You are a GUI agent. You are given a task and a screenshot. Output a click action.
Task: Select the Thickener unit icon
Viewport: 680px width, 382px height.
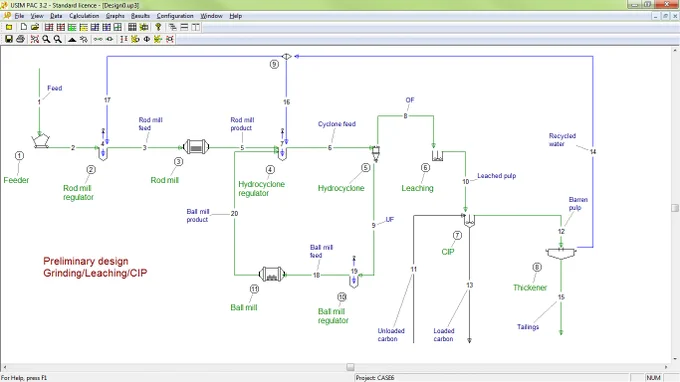[561, 253]
